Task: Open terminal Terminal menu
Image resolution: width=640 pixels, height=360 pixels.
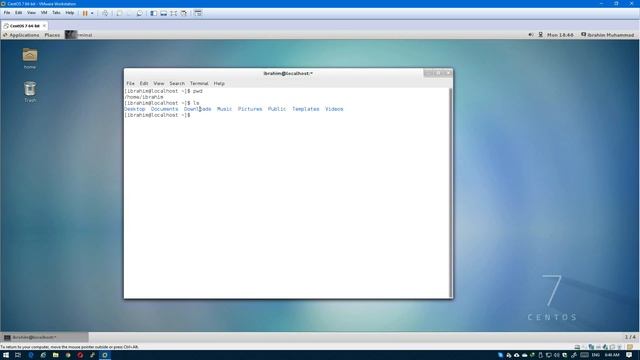Action: [199, 83]
